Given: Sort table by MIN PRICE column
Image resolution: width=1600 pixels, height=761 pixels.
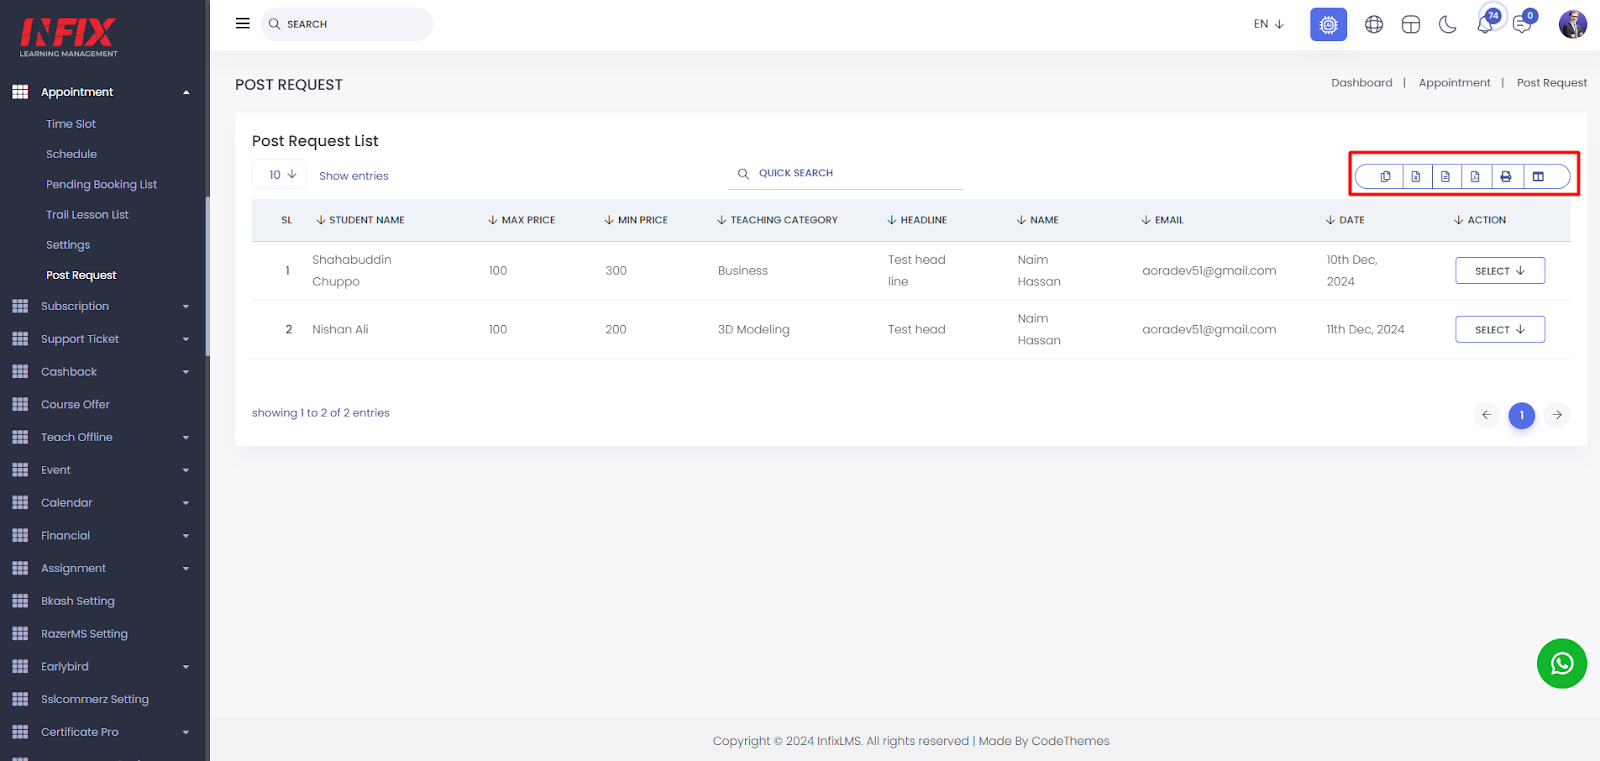Looking at the screenshot, I should [636, 220].
